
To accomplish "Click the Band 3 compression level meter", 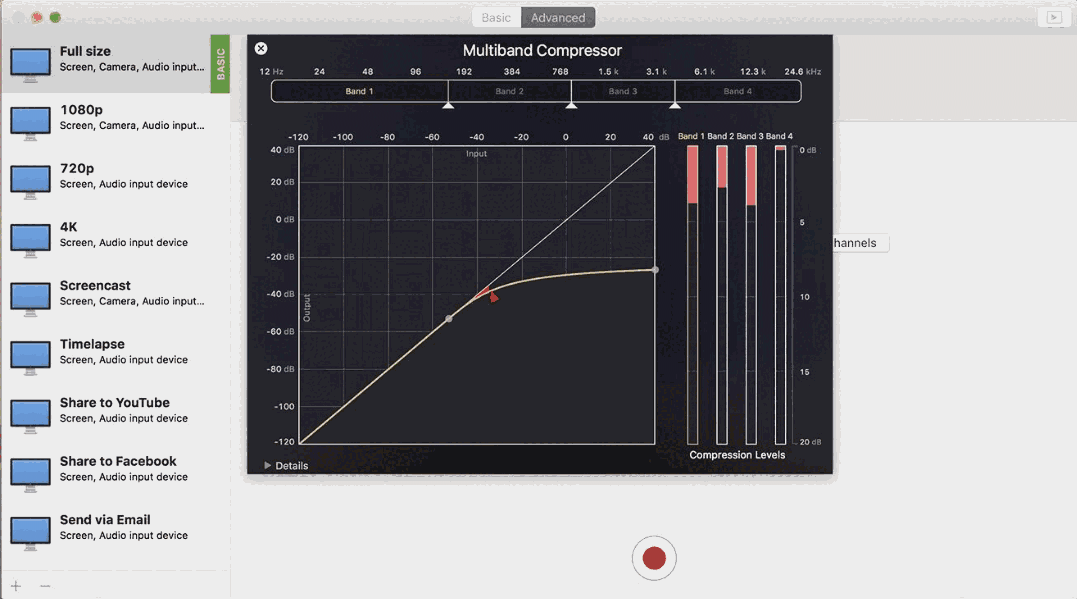I will pyautogui.click(x=751, y=295).
